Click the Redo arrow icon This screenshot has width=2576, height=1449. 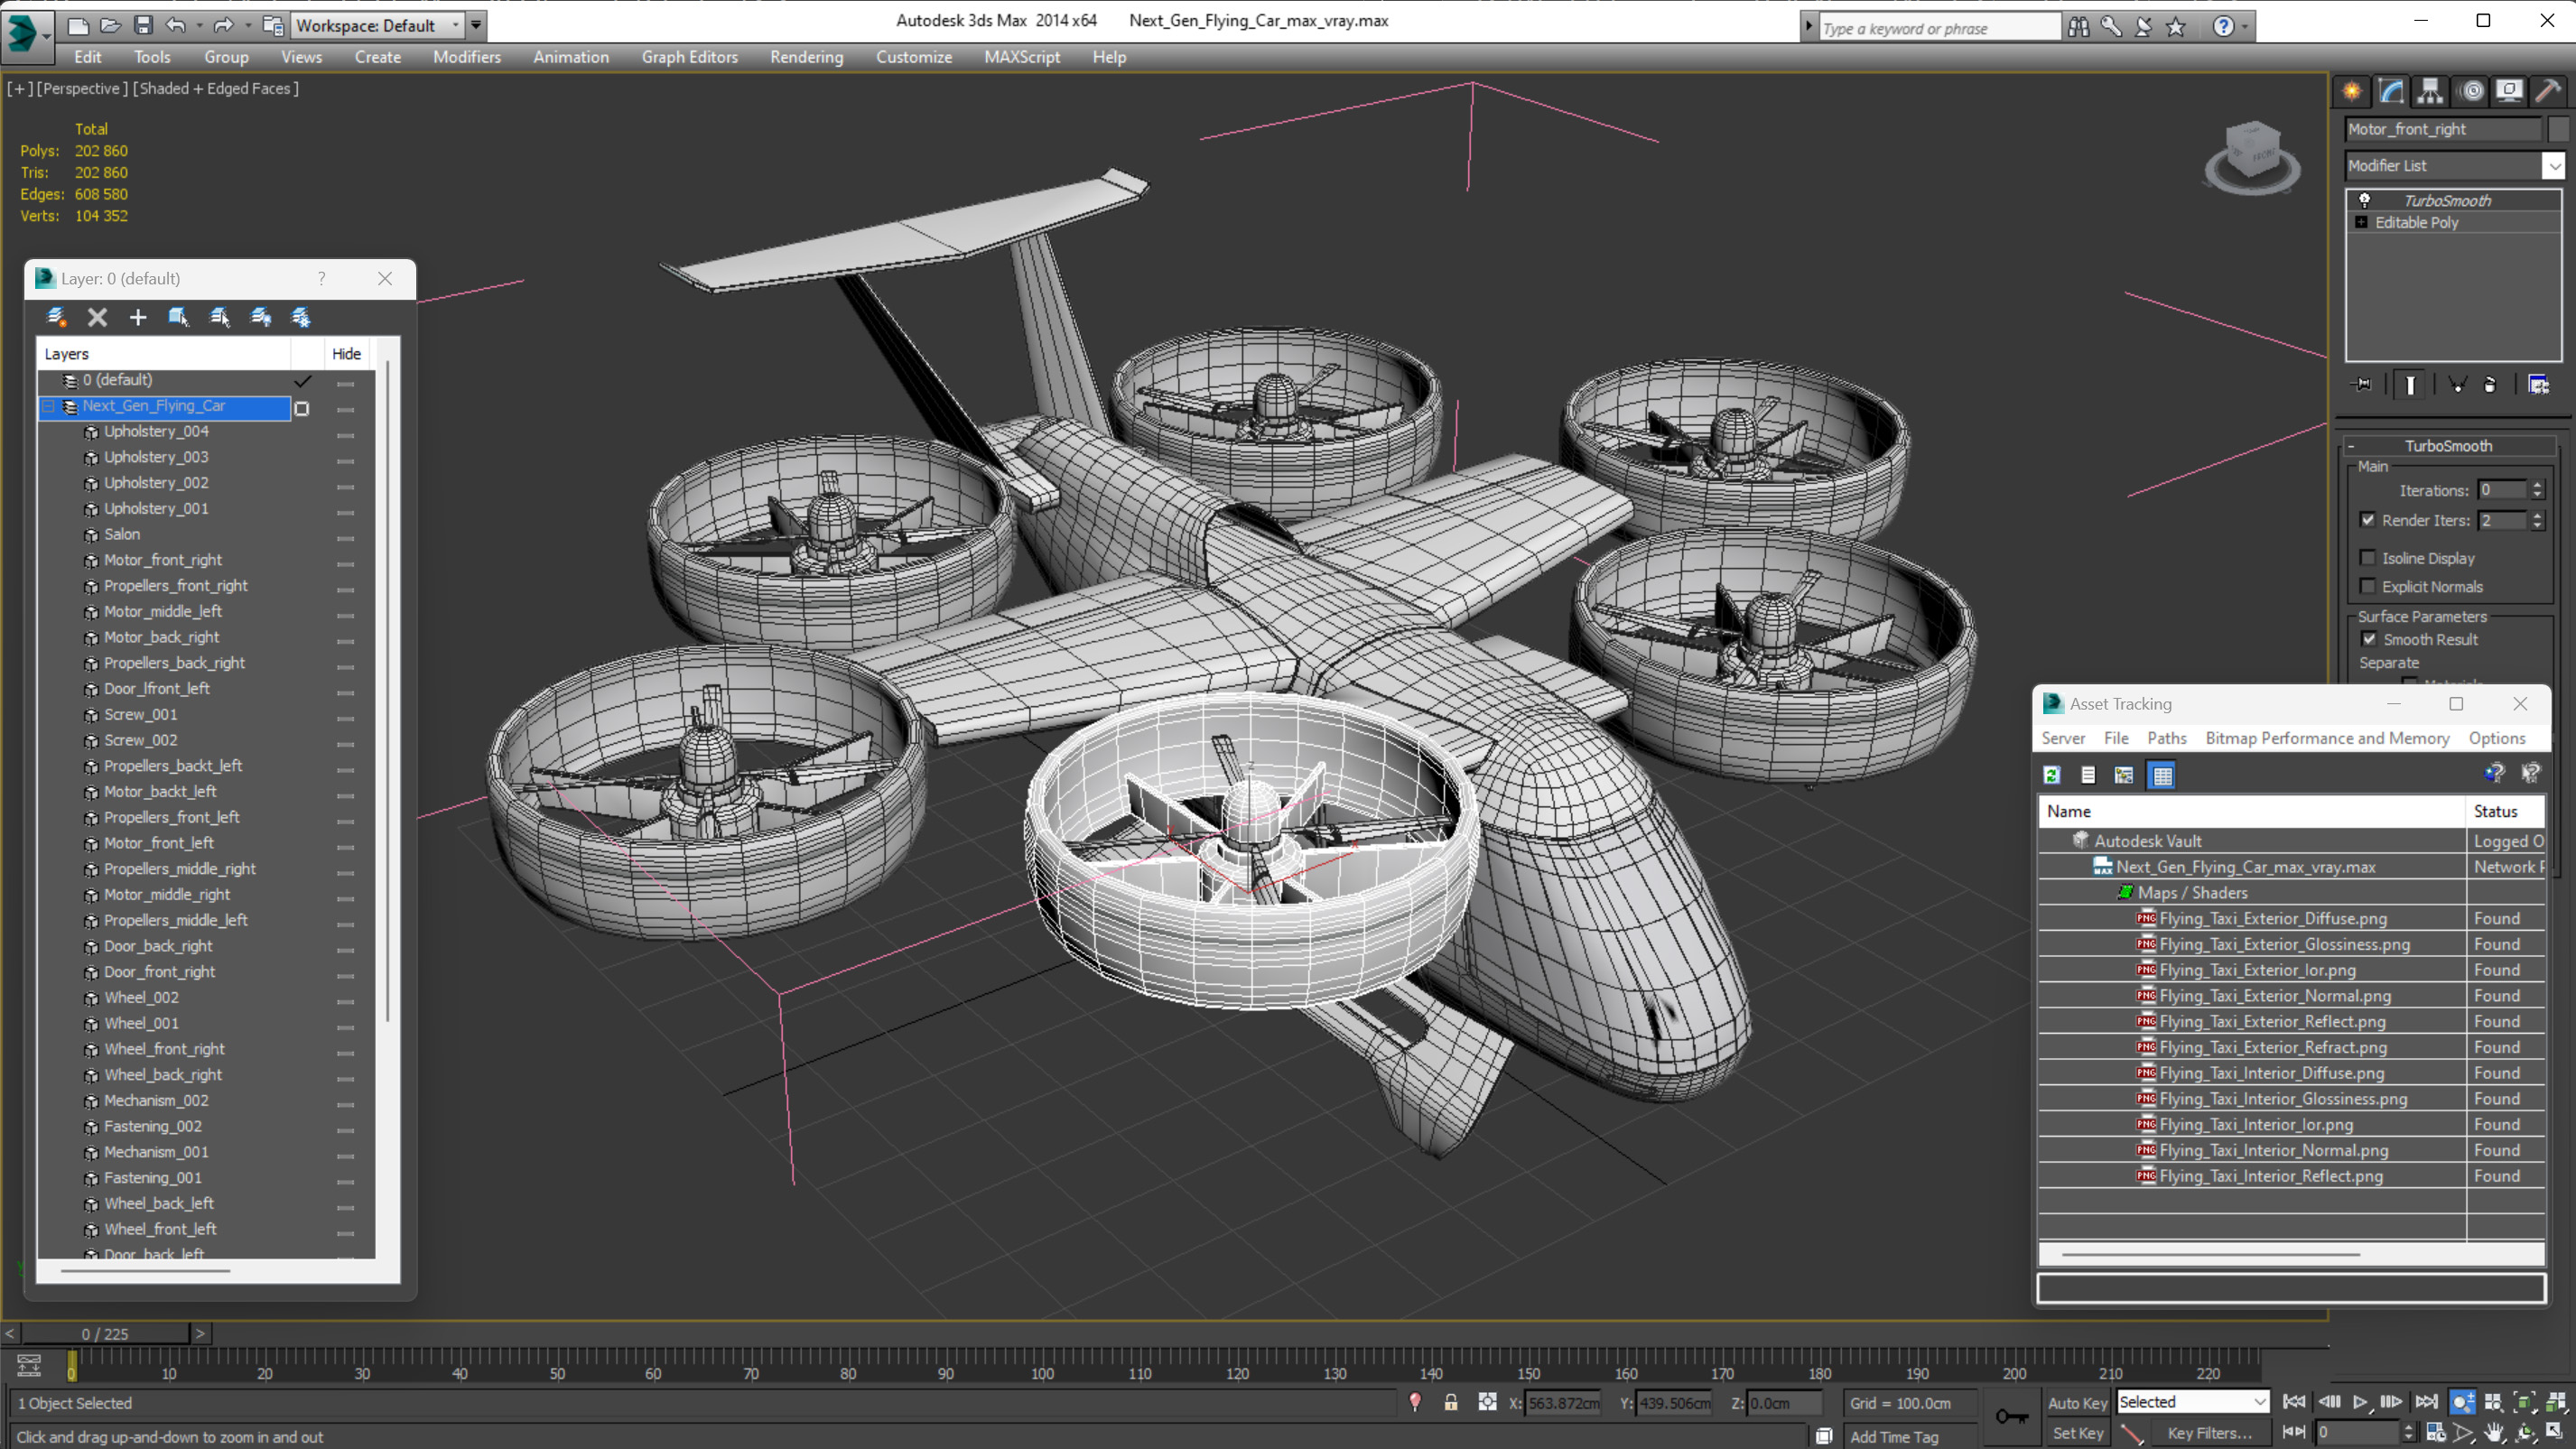click(224, 25)
